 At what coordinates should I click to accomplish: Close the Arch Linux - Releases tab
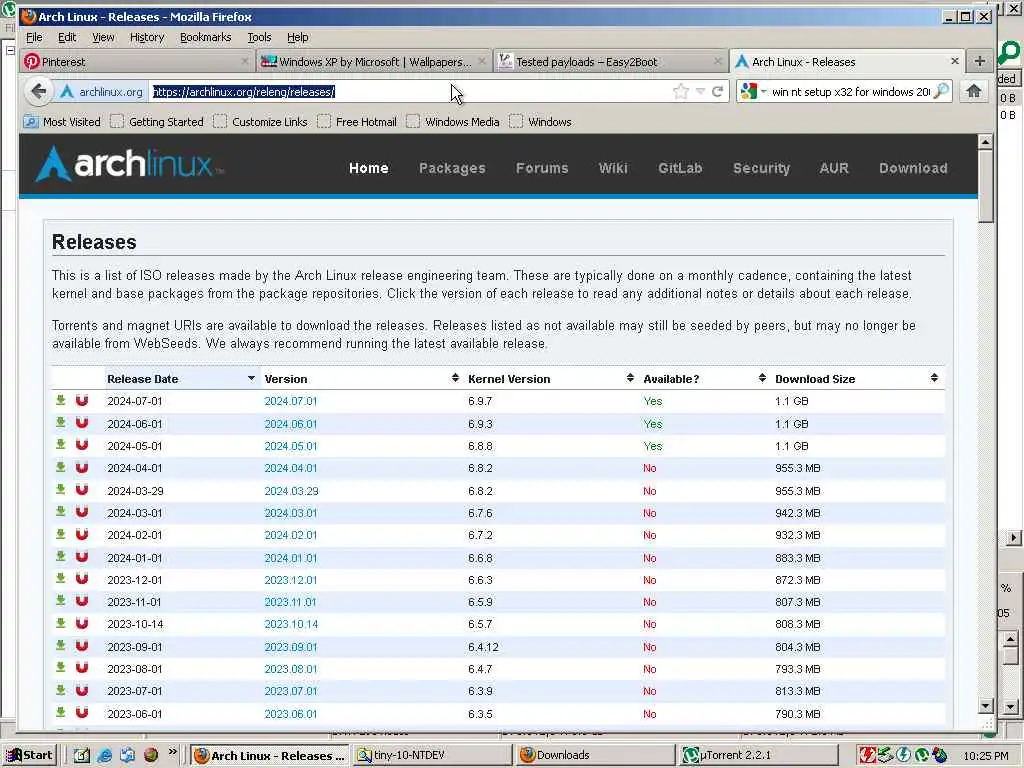[x=955, y=61]
